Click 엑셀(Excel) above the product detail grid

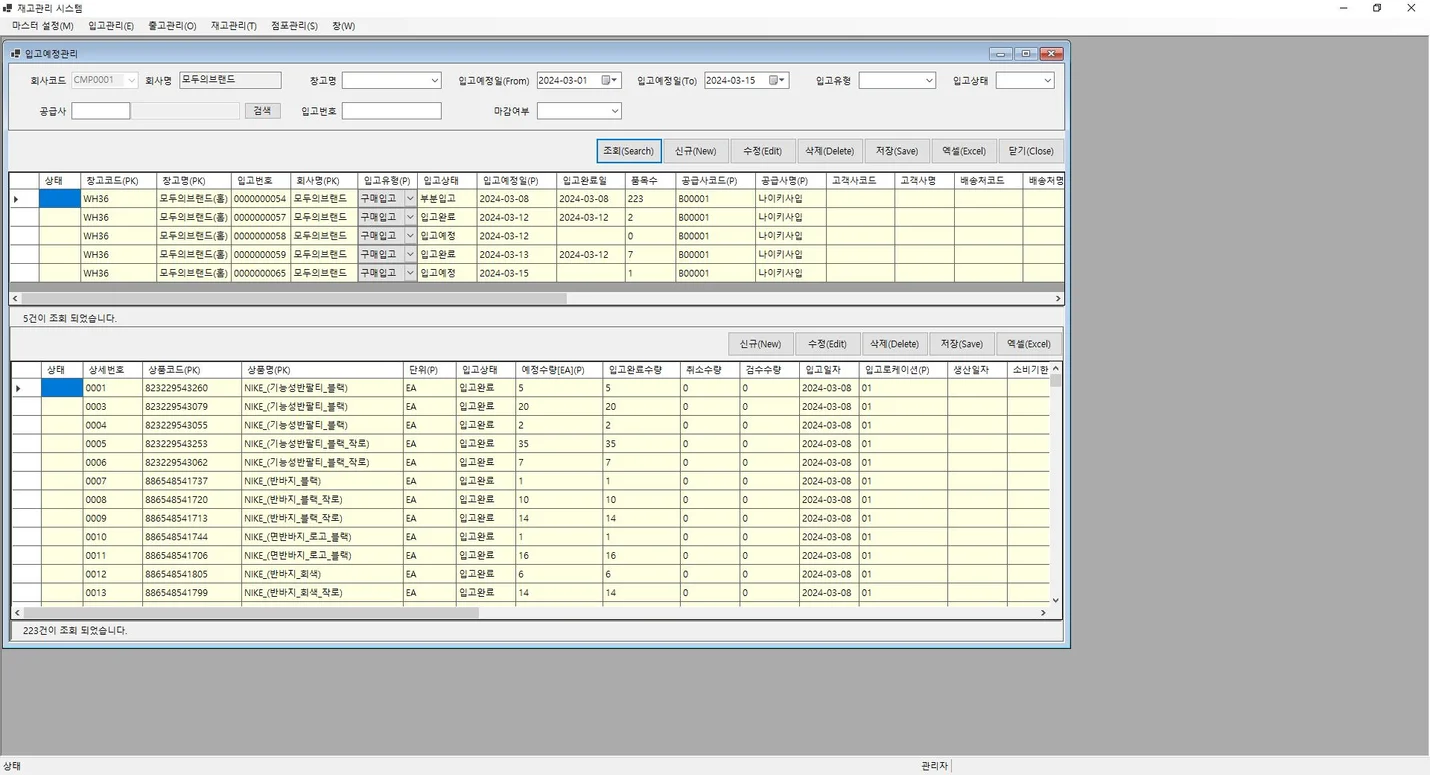[1029, 344]
